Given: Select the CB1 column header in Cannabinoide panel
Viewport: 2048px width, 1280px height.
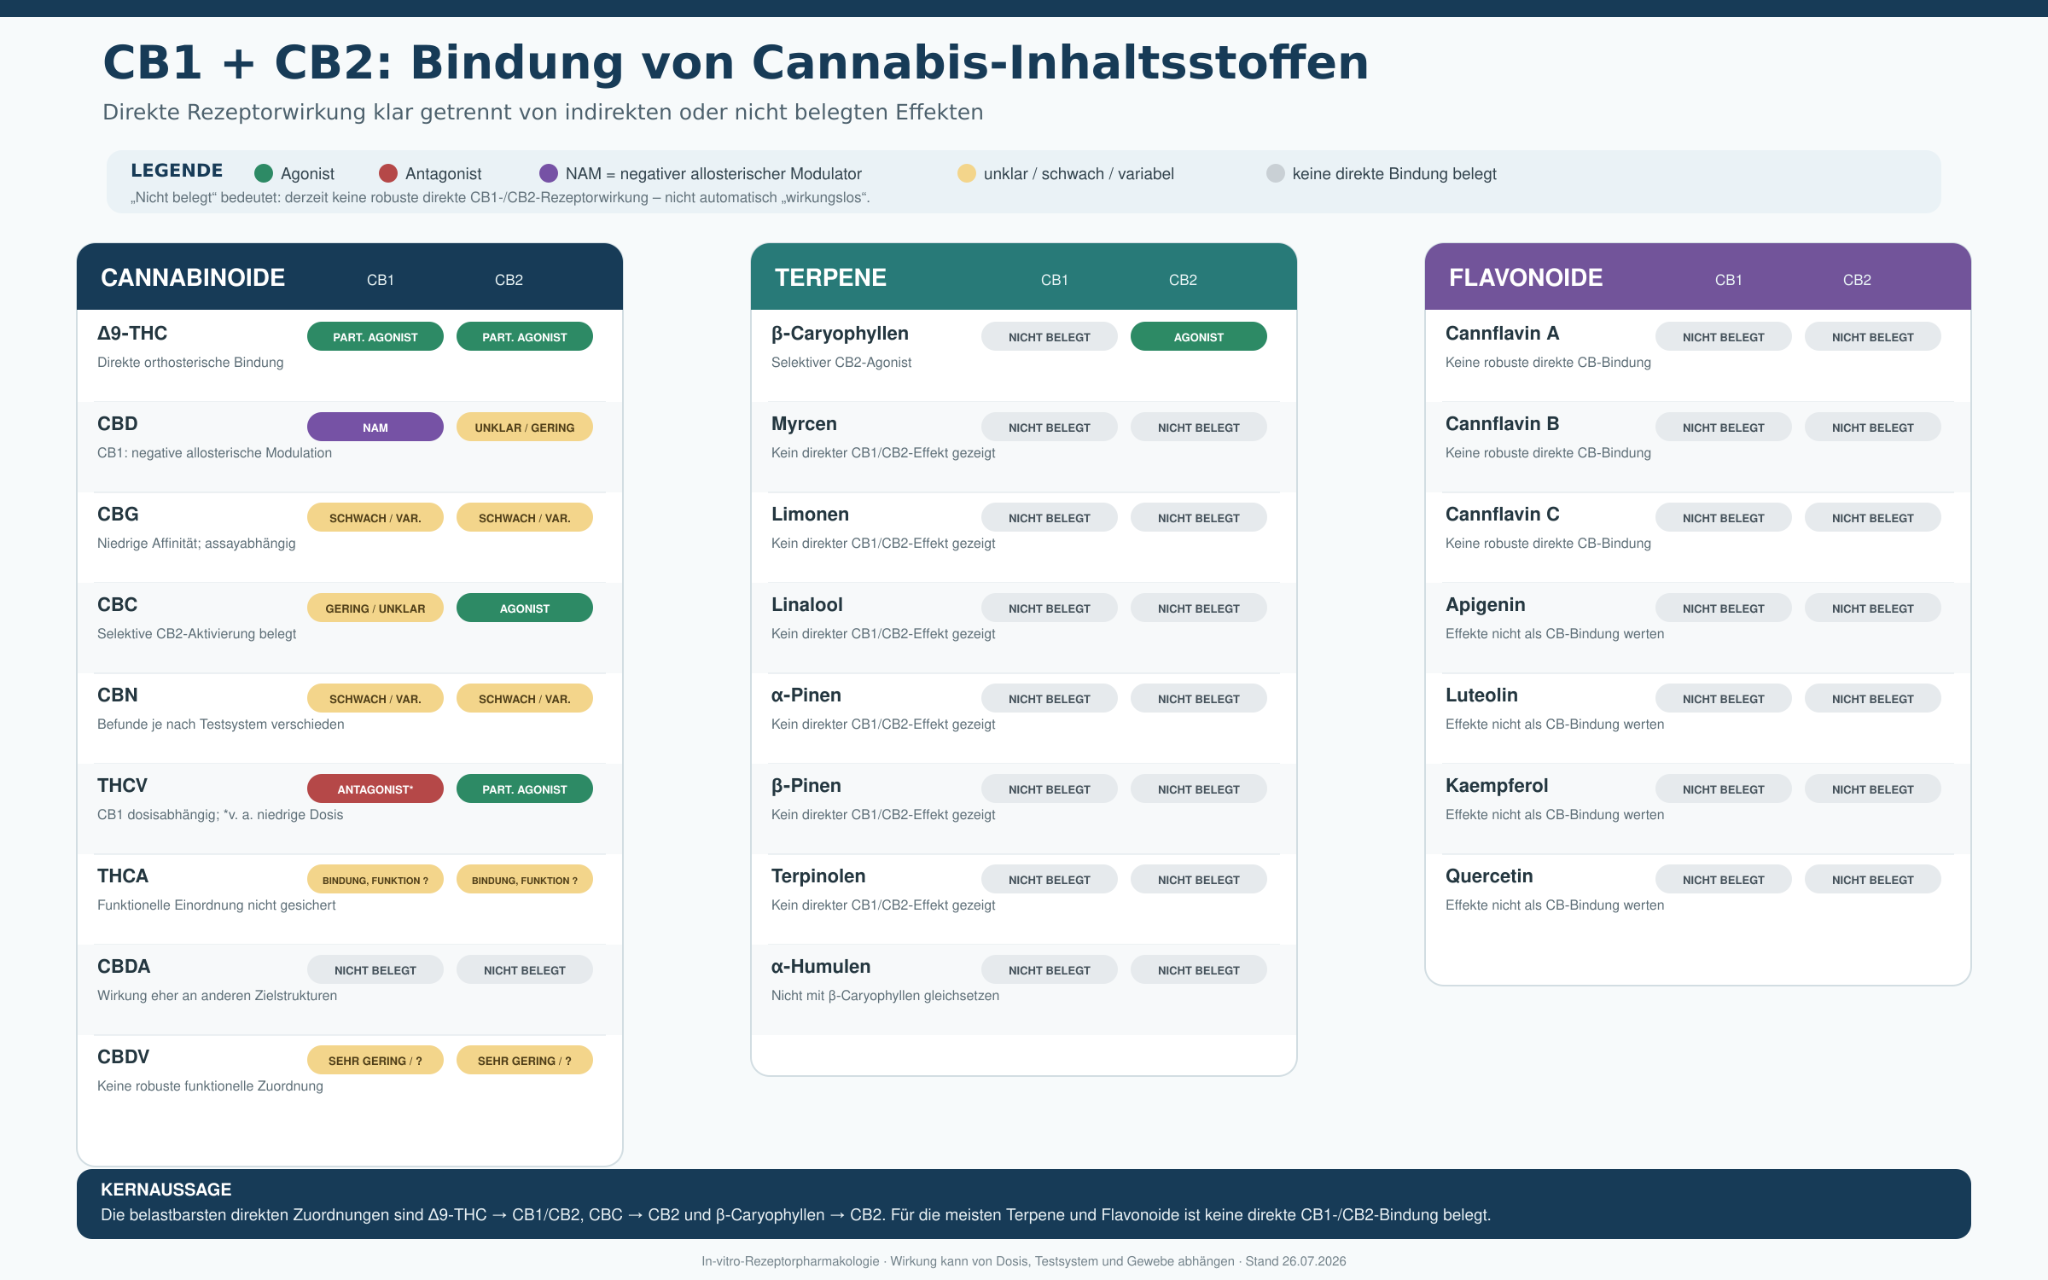Looking at the screenshot, I should pyautogui.click(x=380, y=280).
